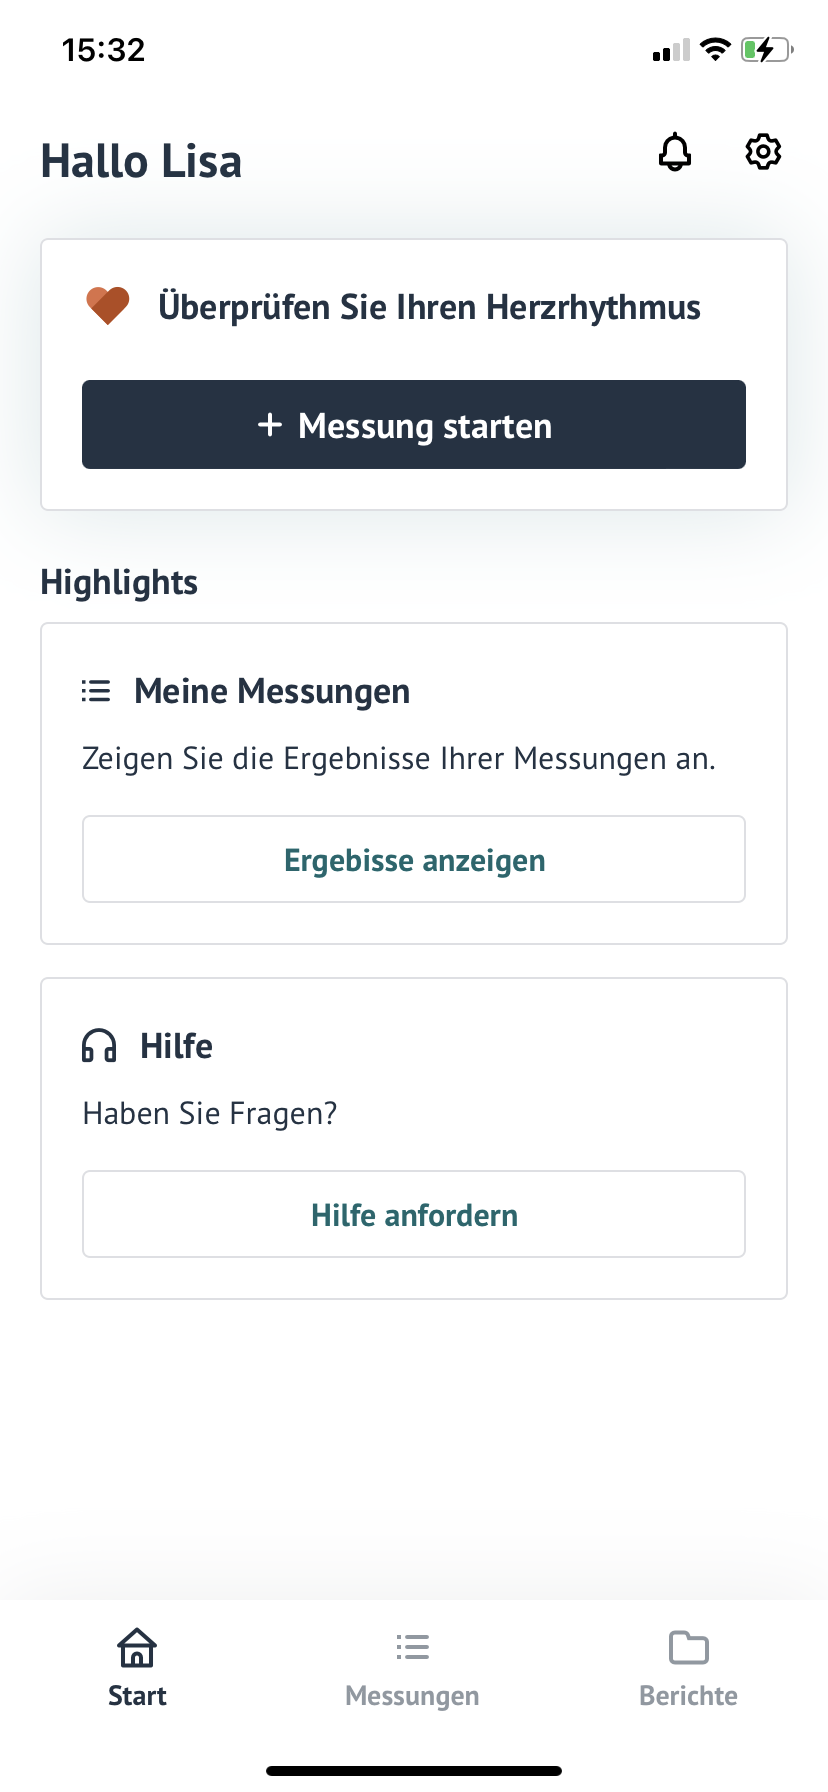Tap the plus icon on Messung starten
This screenshot has width=828, height=1792.
pyautogui.click(x=270, y=425)
